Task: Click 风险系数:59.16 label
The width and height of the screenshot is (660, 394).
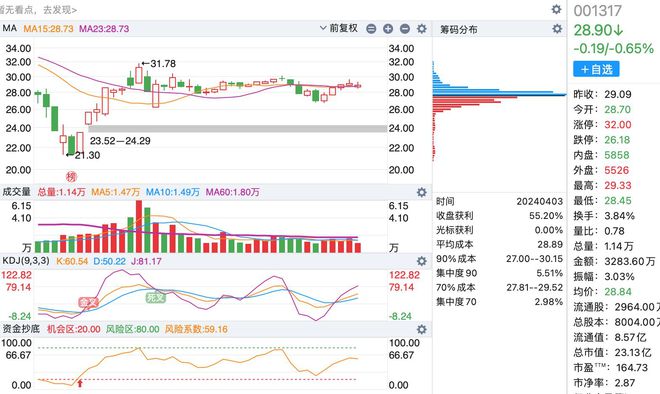Action: pyautogui.click(x=196, y=329)
